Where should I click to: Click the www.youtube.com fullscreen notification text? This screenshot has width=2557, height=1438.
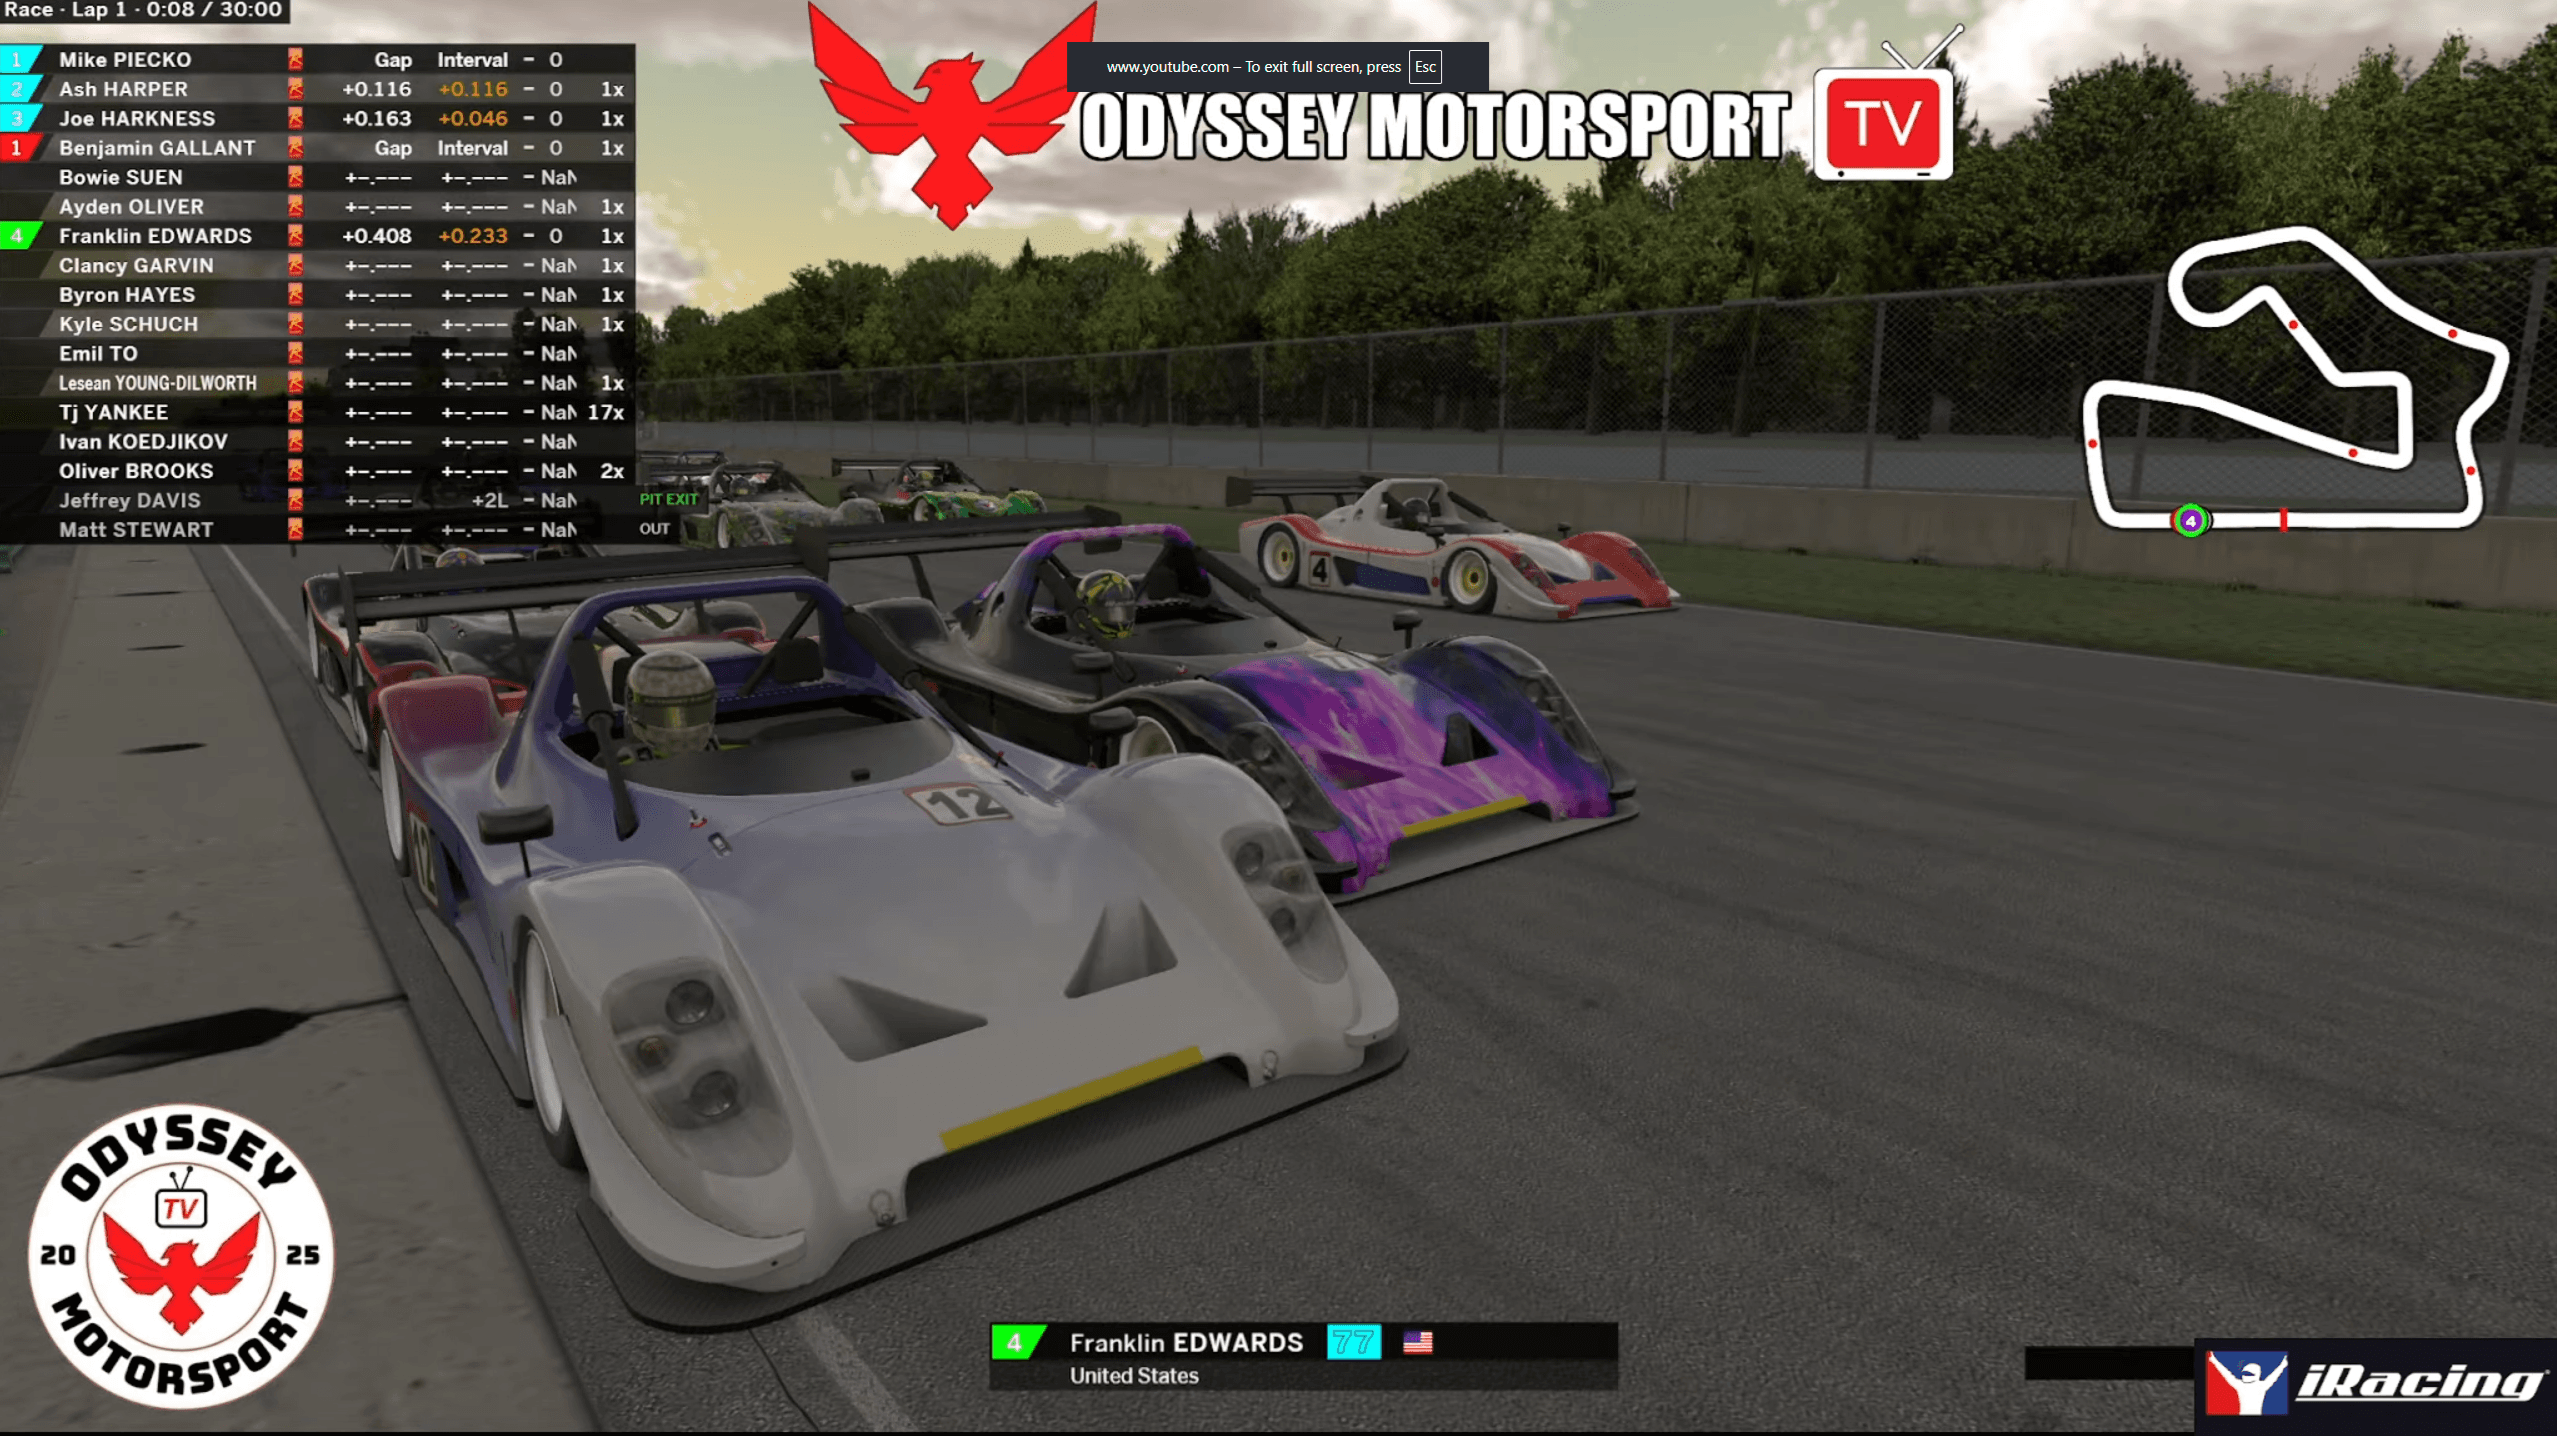pyautogui.click(x=1254, y=67)
